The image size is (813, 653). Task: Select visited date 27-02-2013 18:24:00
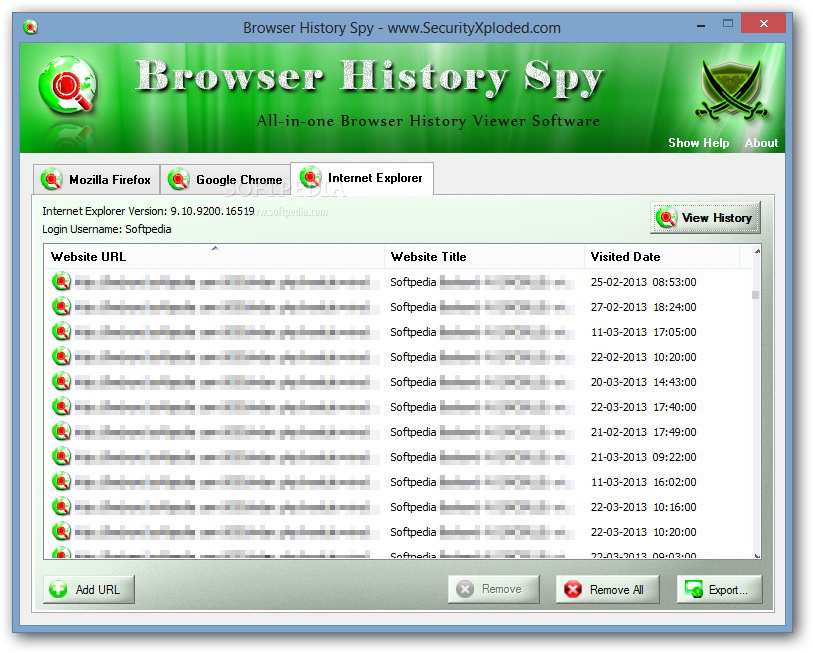[x=643, y=307]
